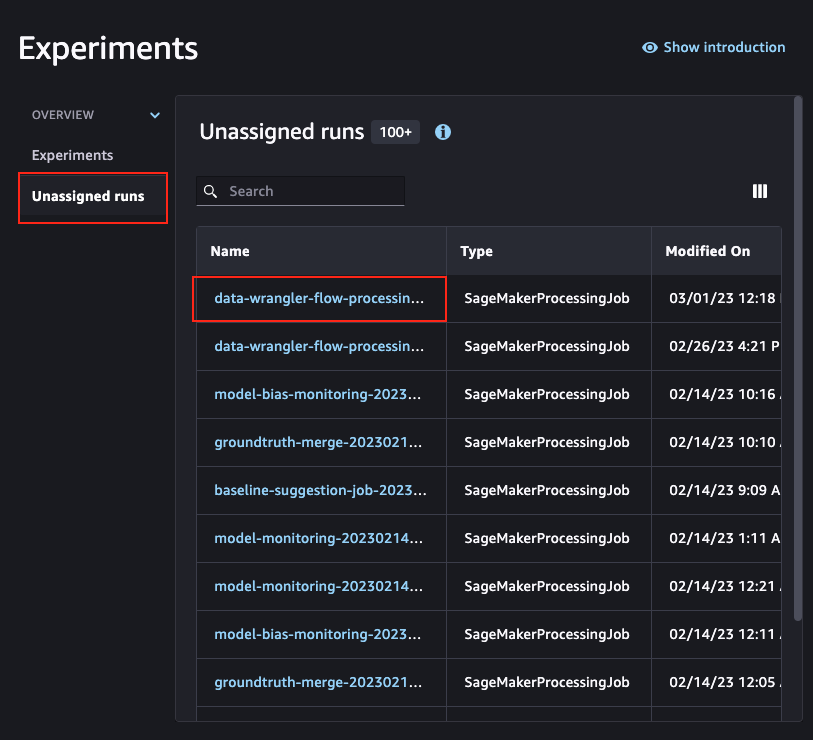Click SageMakerProcessingJob type in baseline-suggestion-job row

(x=547, y=490)
